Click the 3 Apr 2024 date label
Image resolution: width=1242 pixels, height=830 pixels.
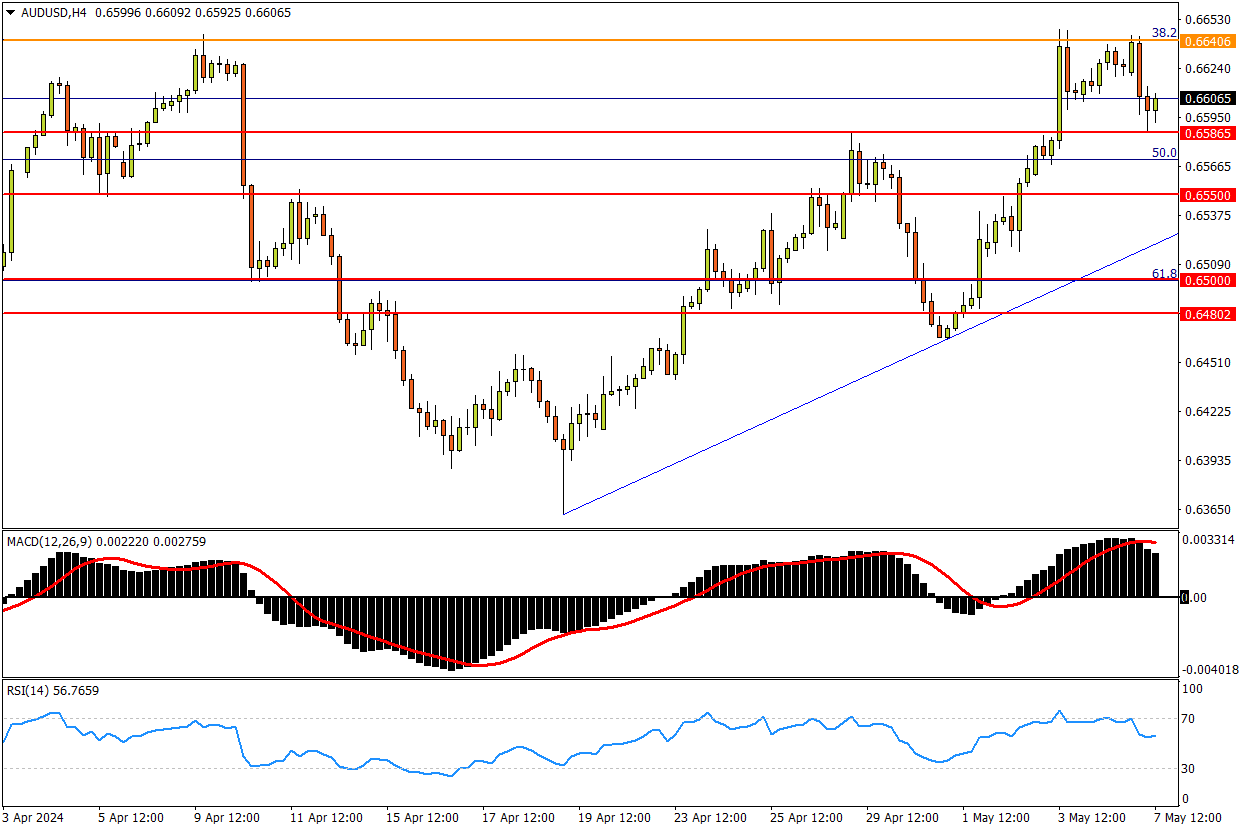point(33,817)
